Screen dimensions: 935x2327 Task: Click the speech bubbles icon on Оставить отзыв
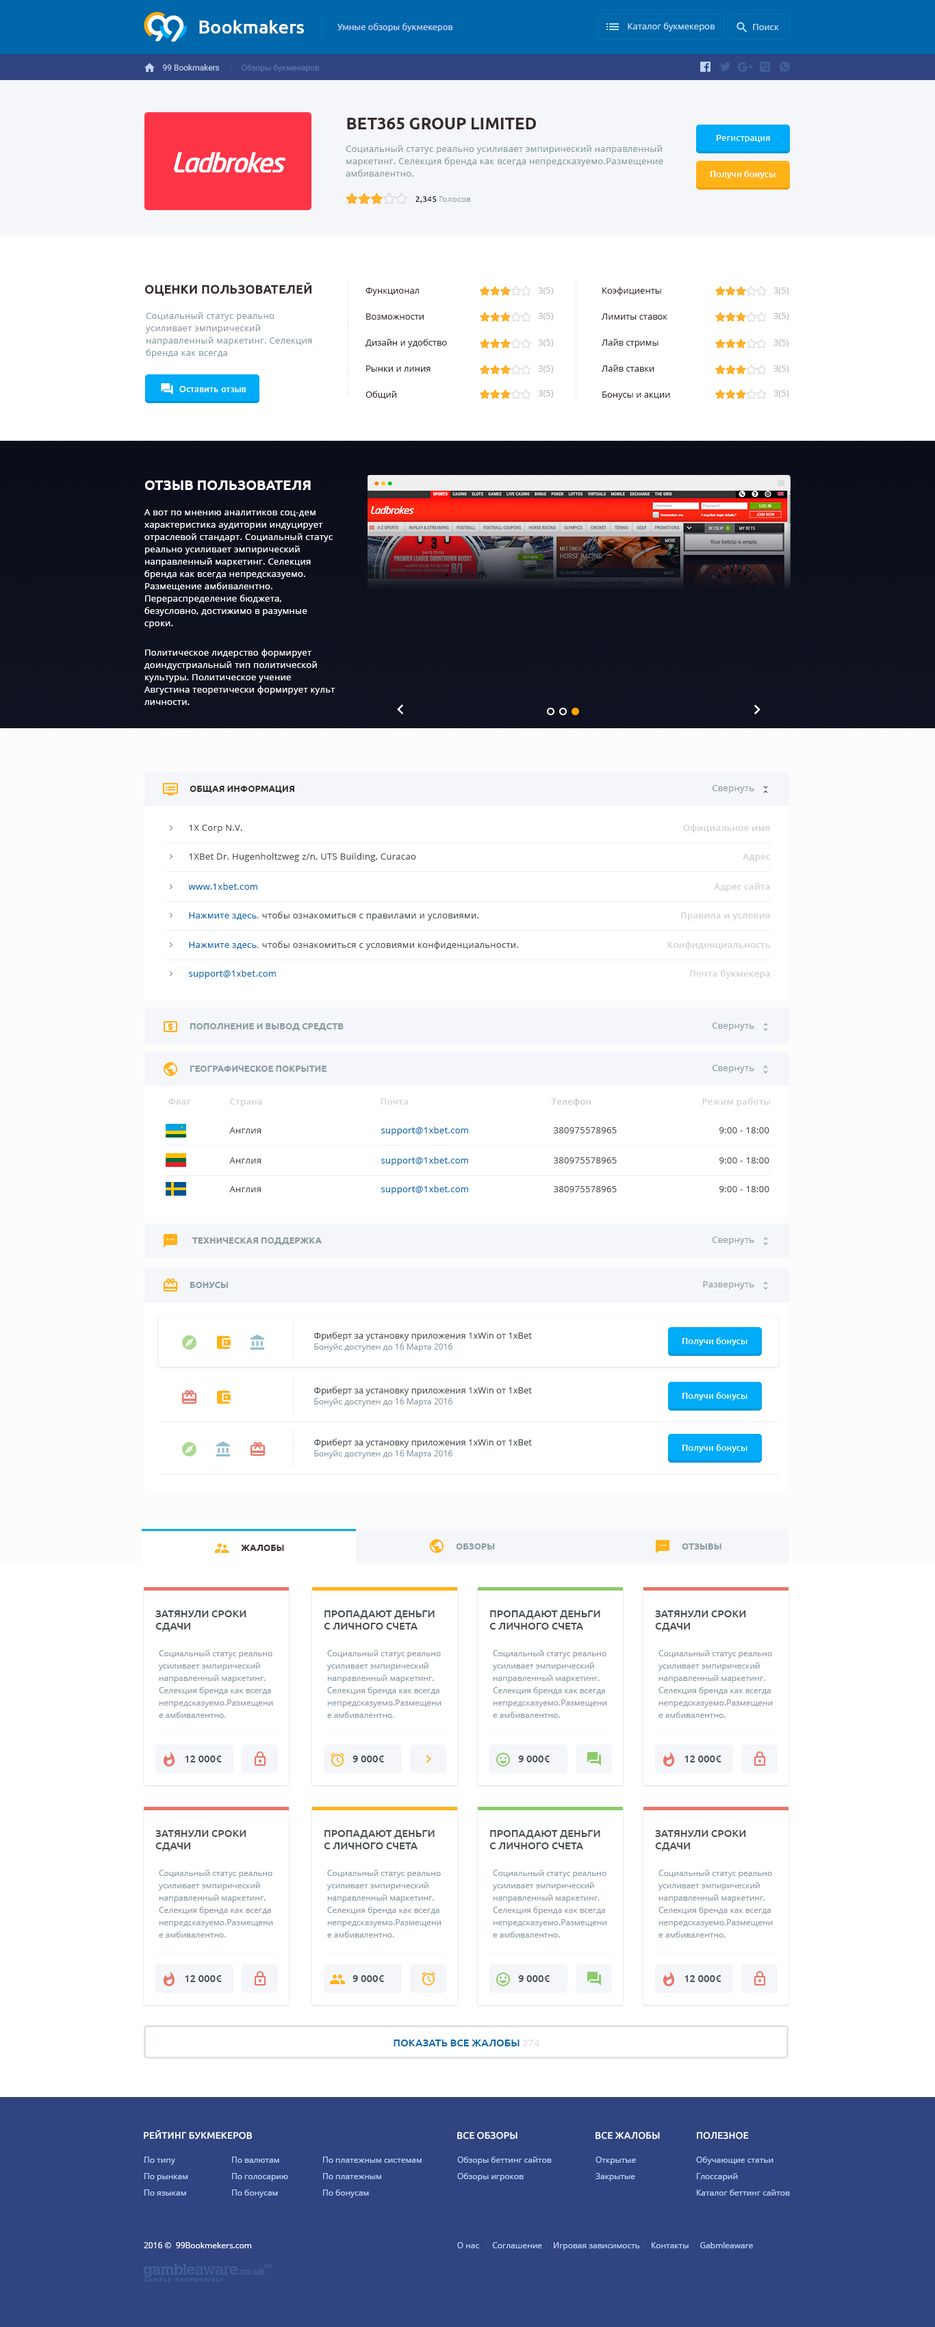[167, 389]
